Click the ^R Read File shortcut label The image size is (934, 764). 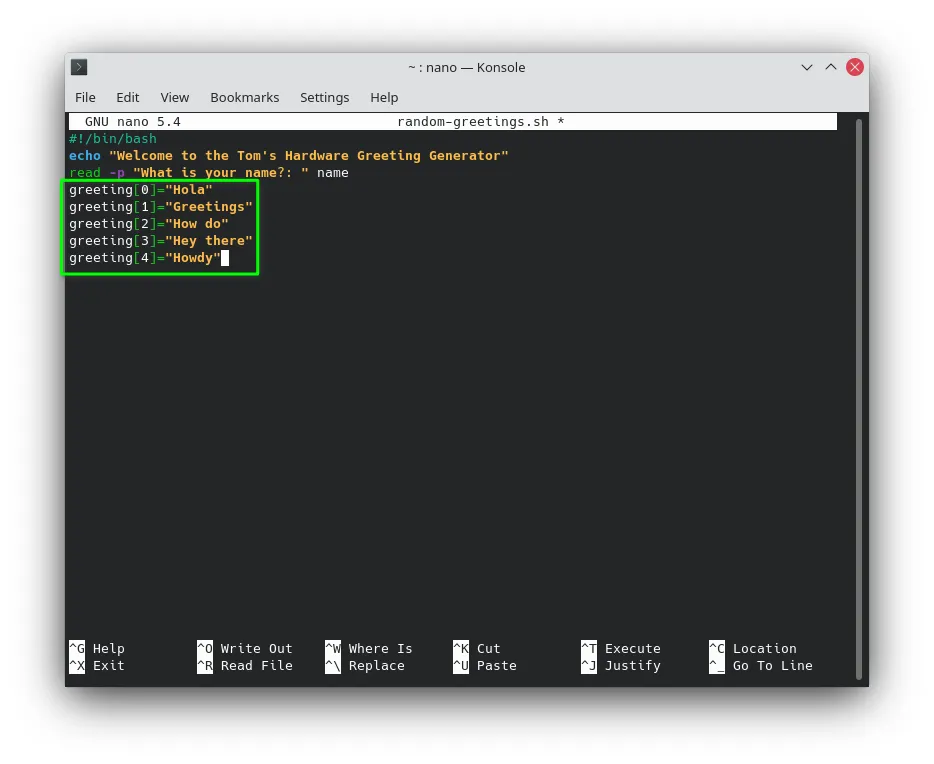[x=245, y=666]
